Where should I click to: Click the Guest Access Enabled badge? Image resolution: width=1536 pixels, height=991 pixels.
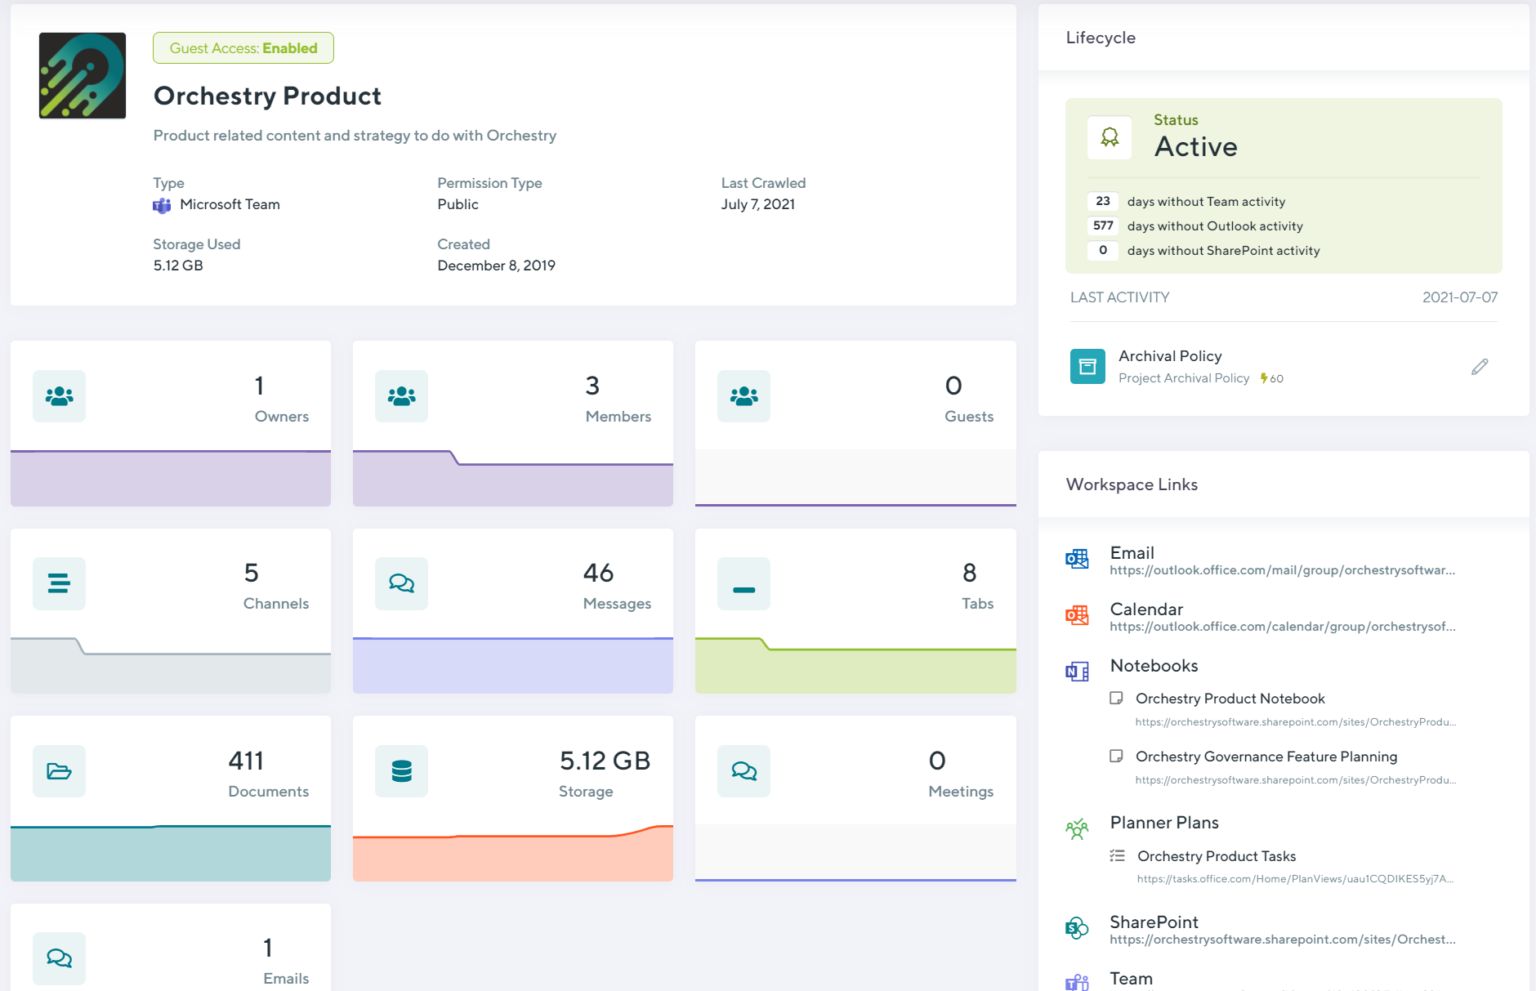[243, 48]
